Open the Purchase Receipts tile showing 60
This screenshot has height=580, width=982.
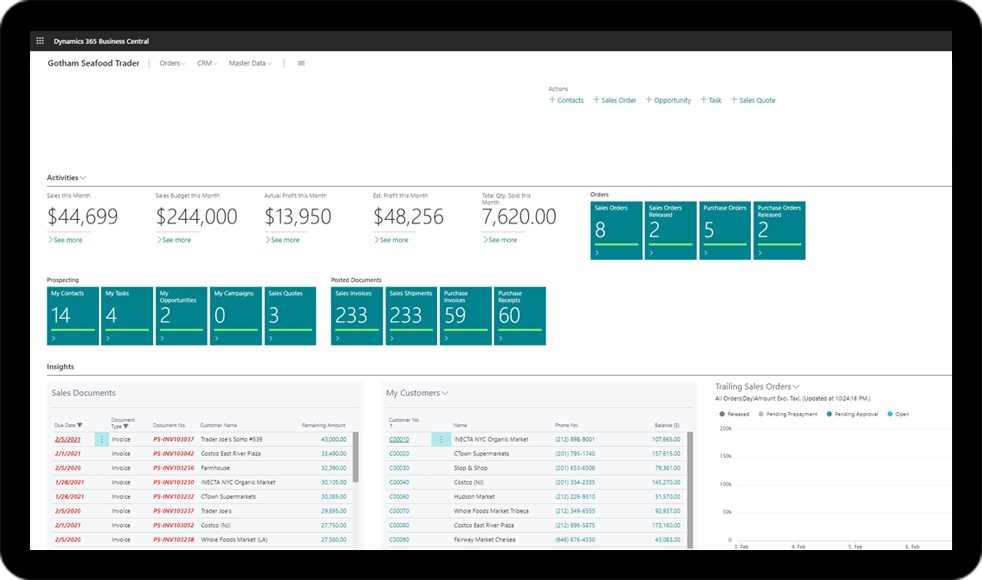click(520, 316)
